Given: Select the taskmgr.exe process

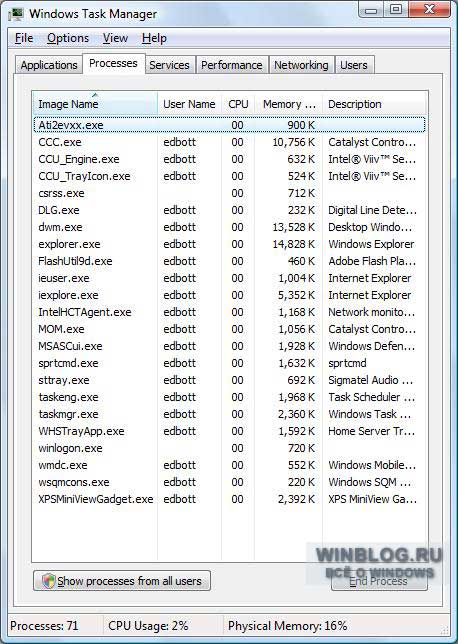Looking at the screenshot, I should pyautogui.click(x=229, y=414).
